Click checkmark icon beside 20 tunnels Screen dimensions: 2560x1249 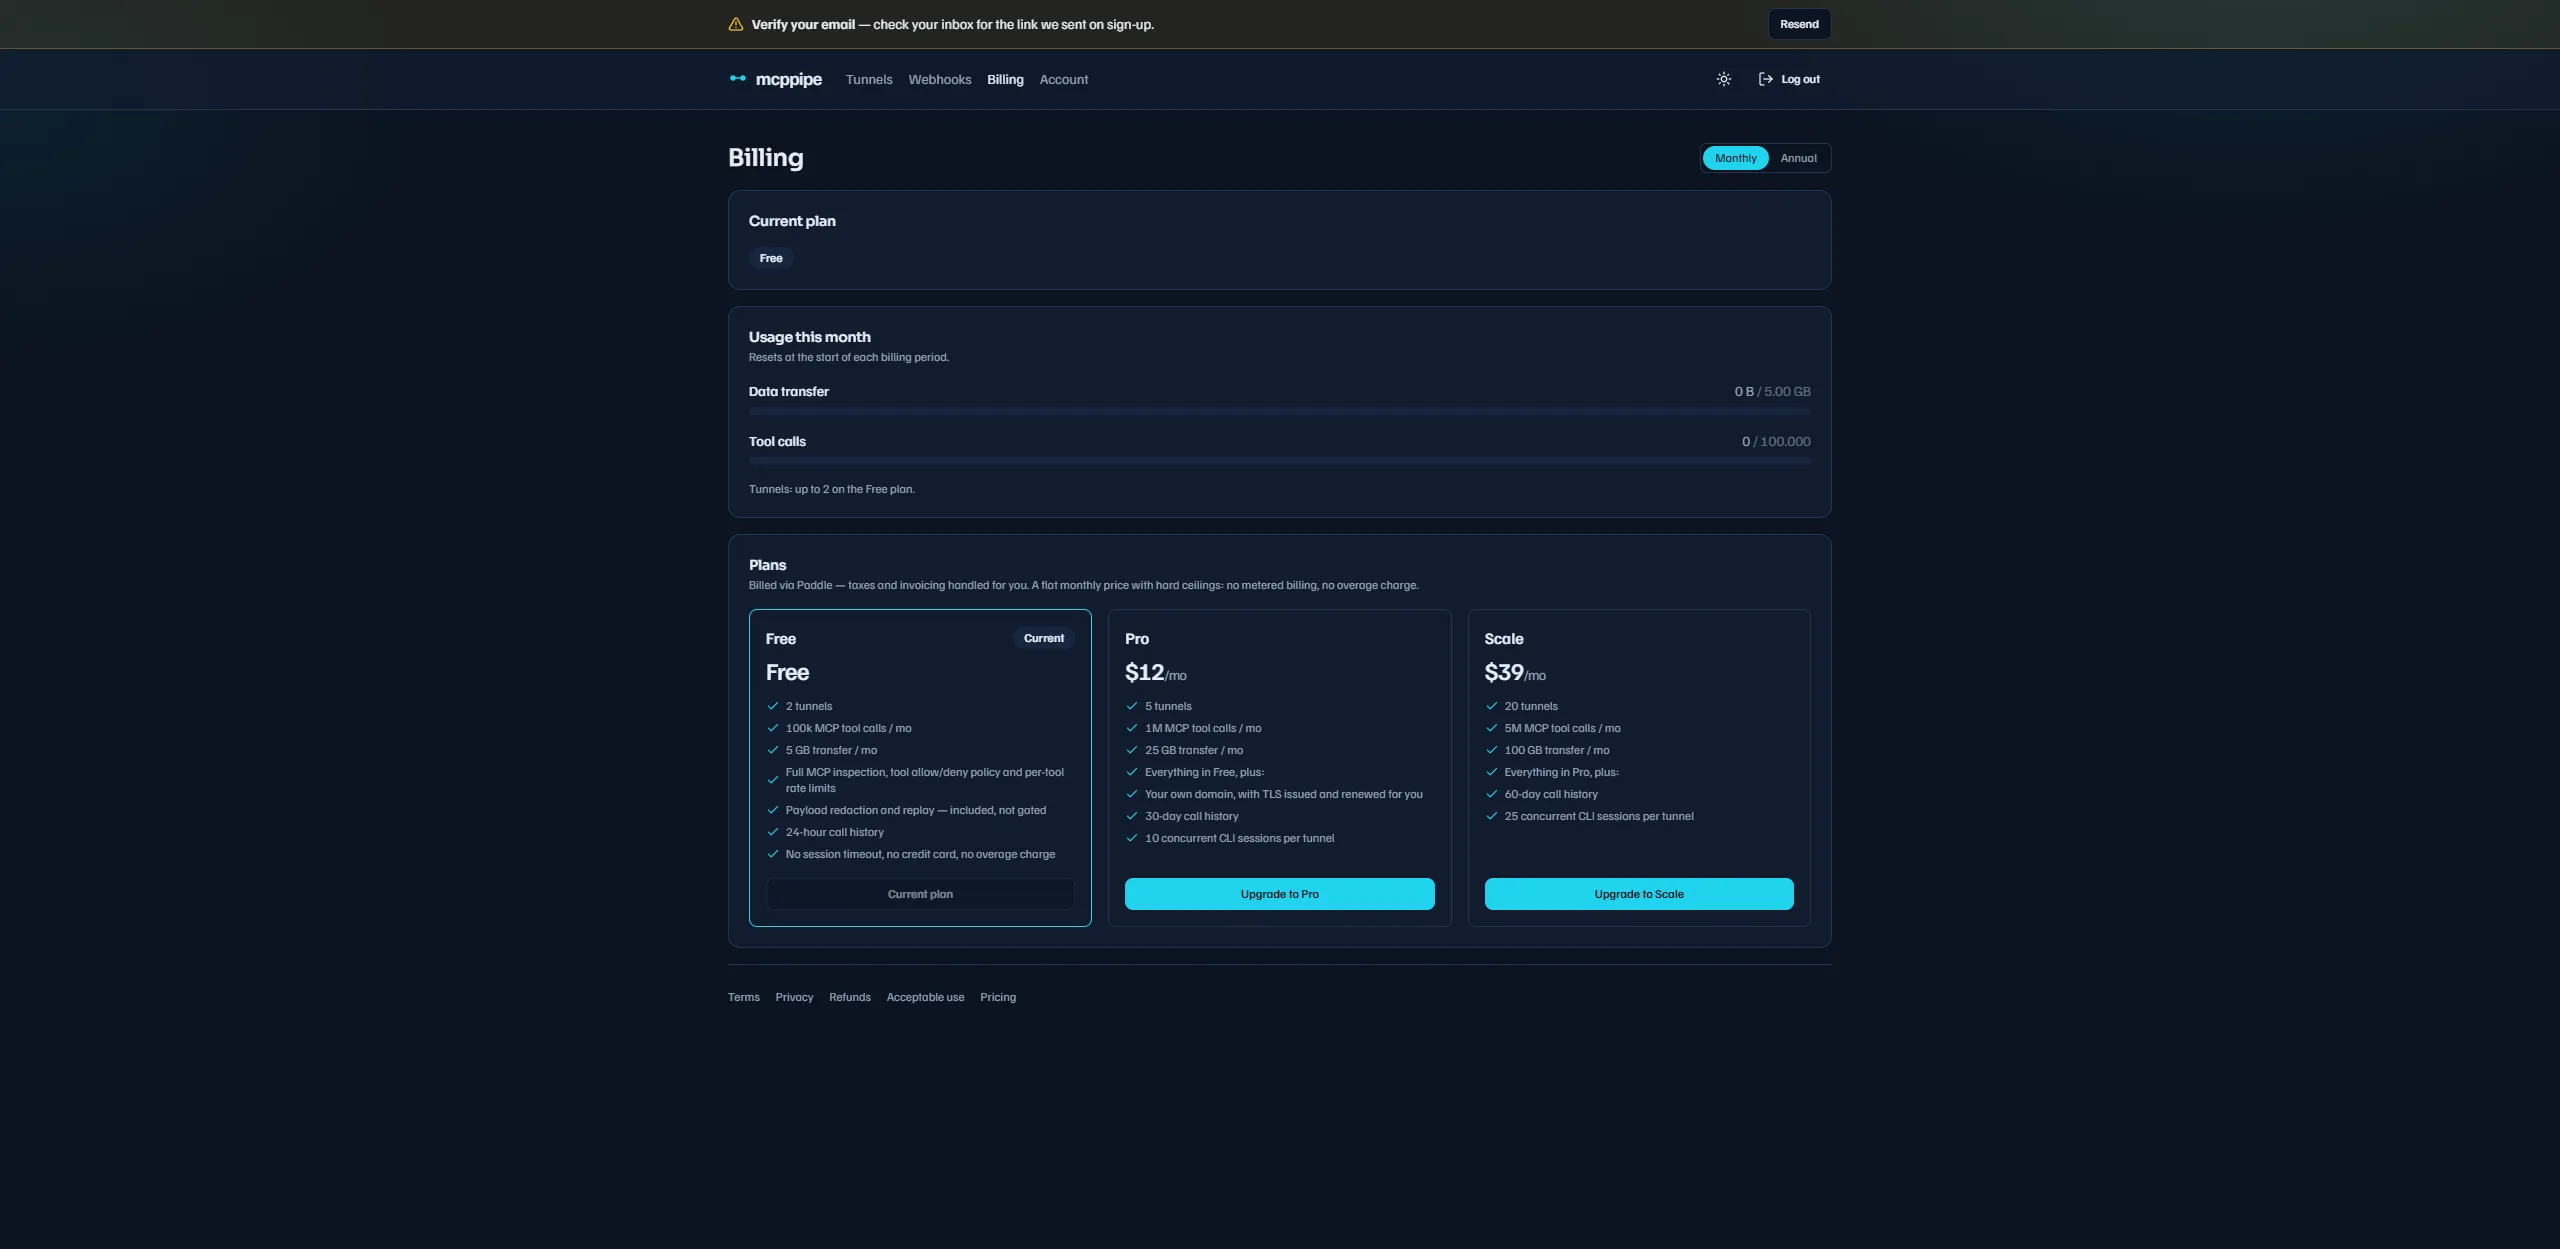(x=1492, y=706)
